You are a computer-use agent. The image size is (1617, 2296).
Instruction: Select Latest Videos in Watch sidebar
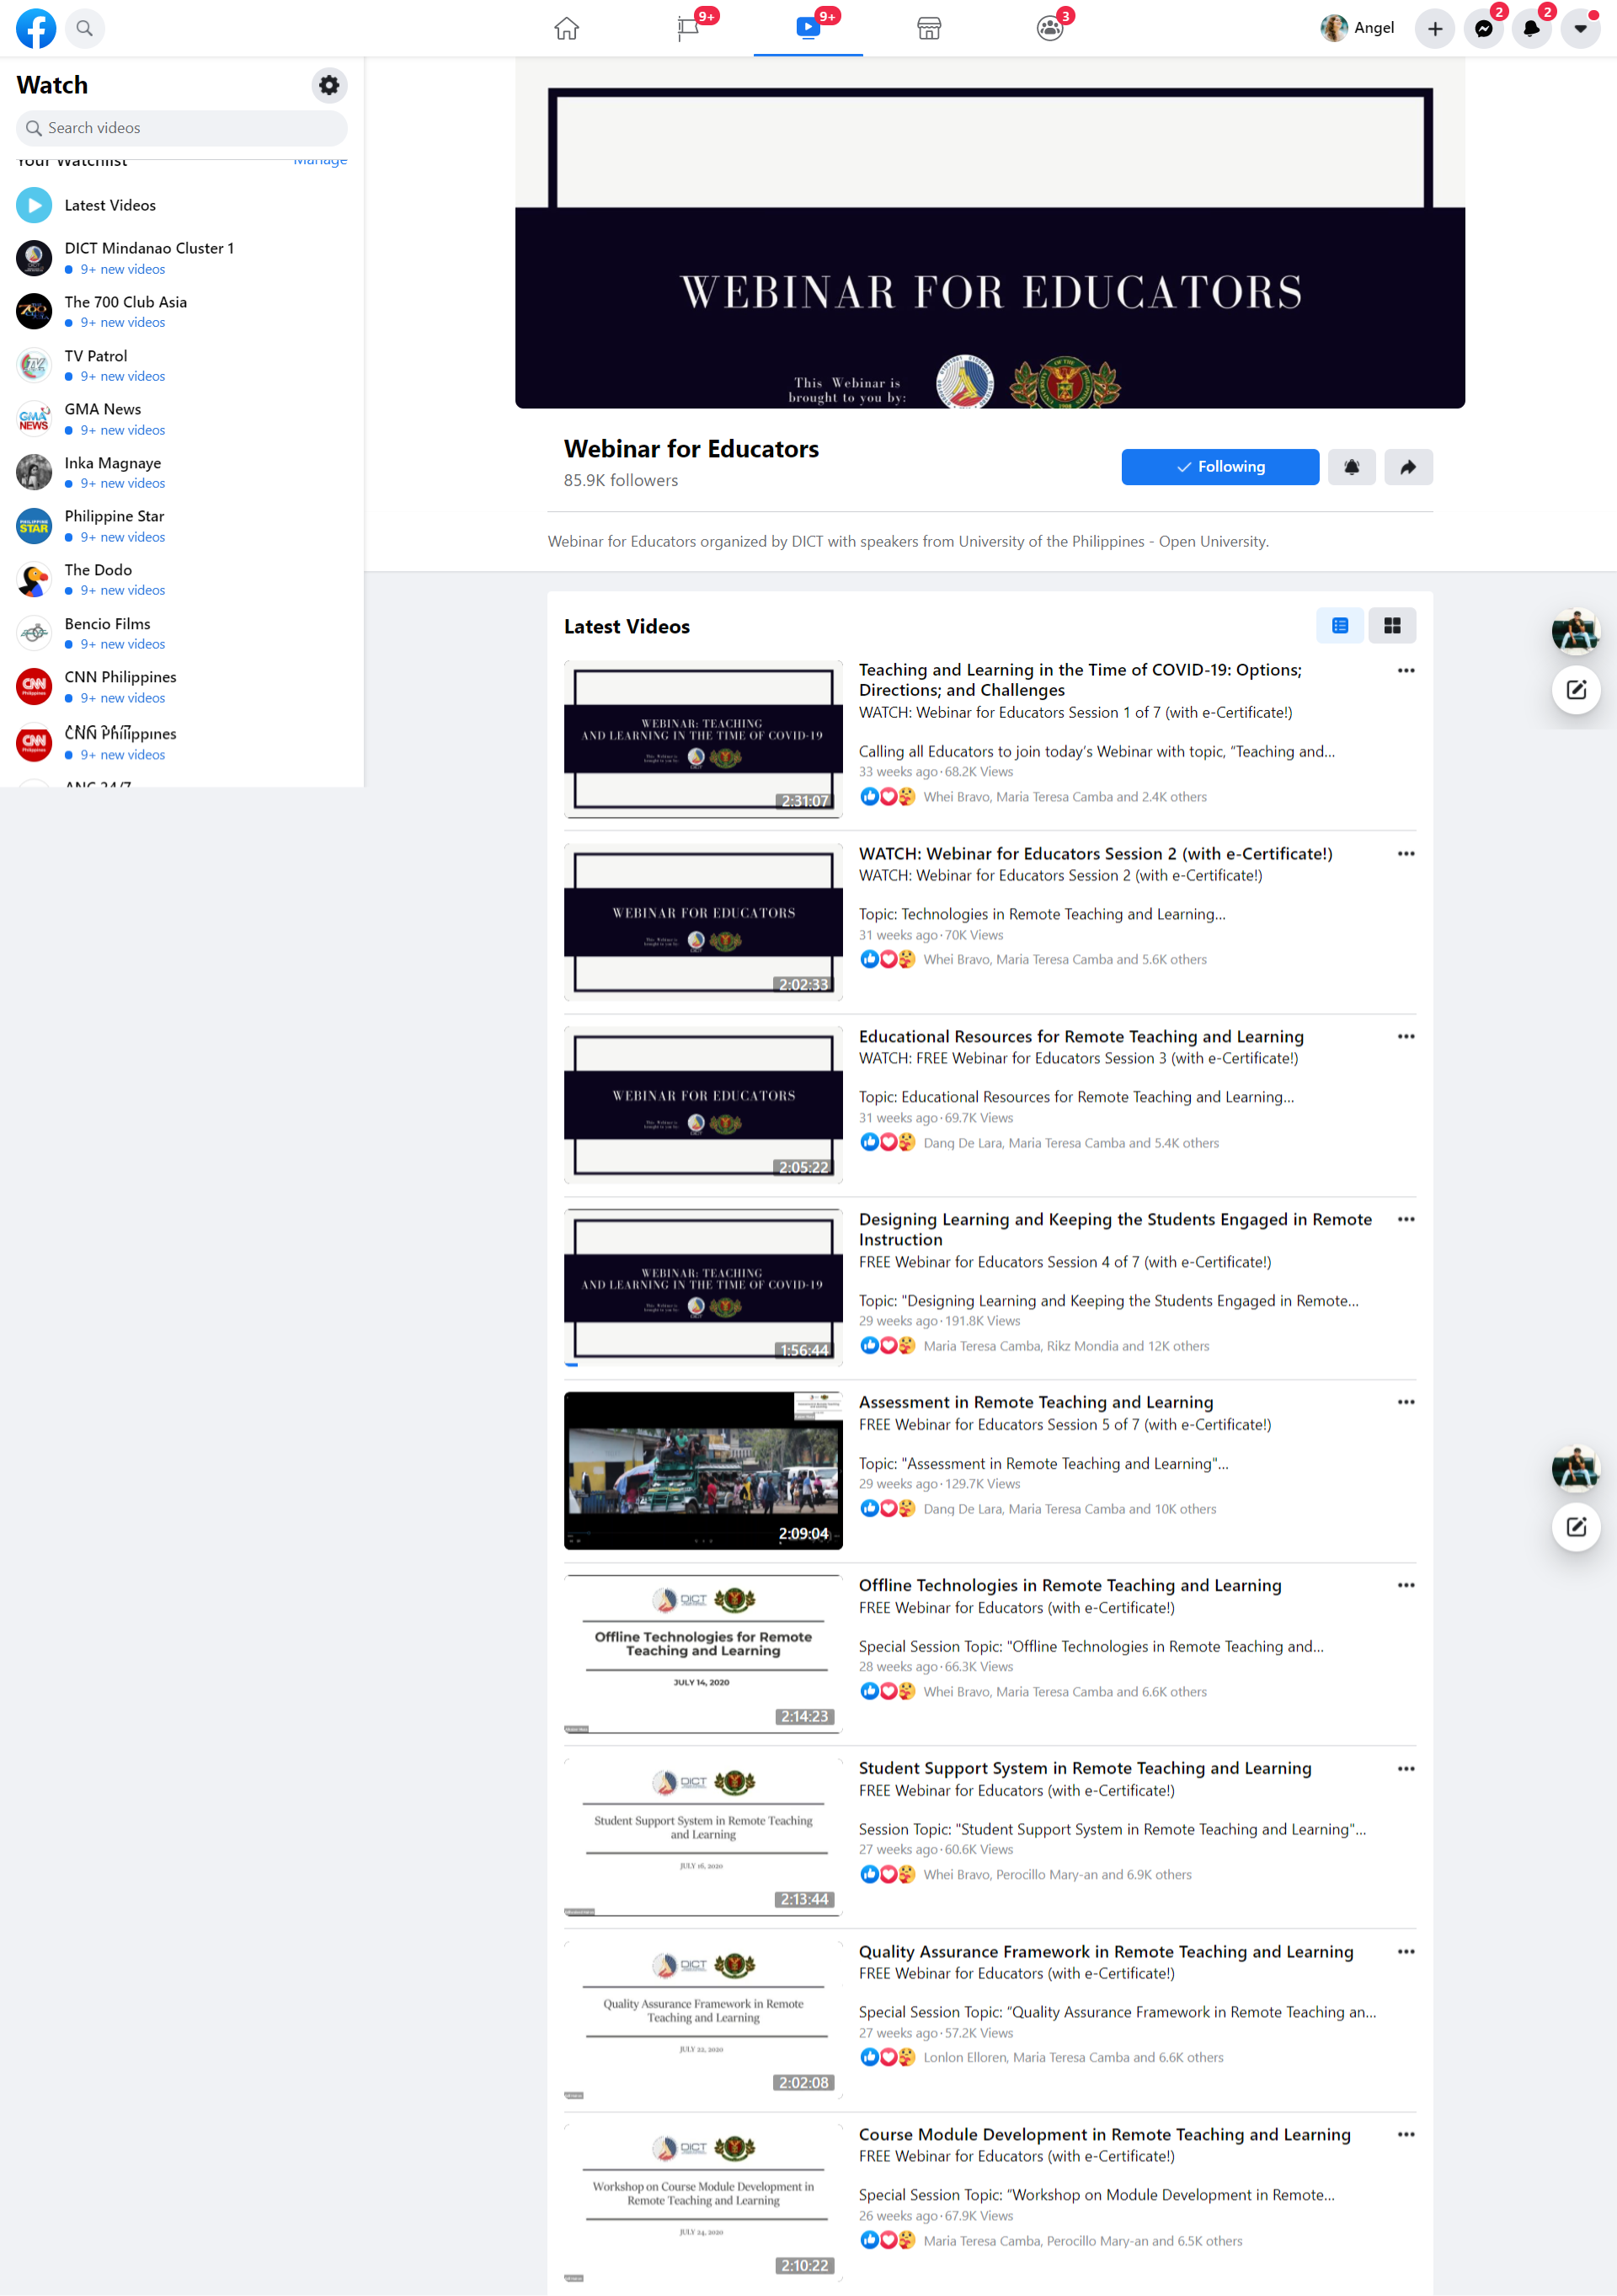(110, 205)
